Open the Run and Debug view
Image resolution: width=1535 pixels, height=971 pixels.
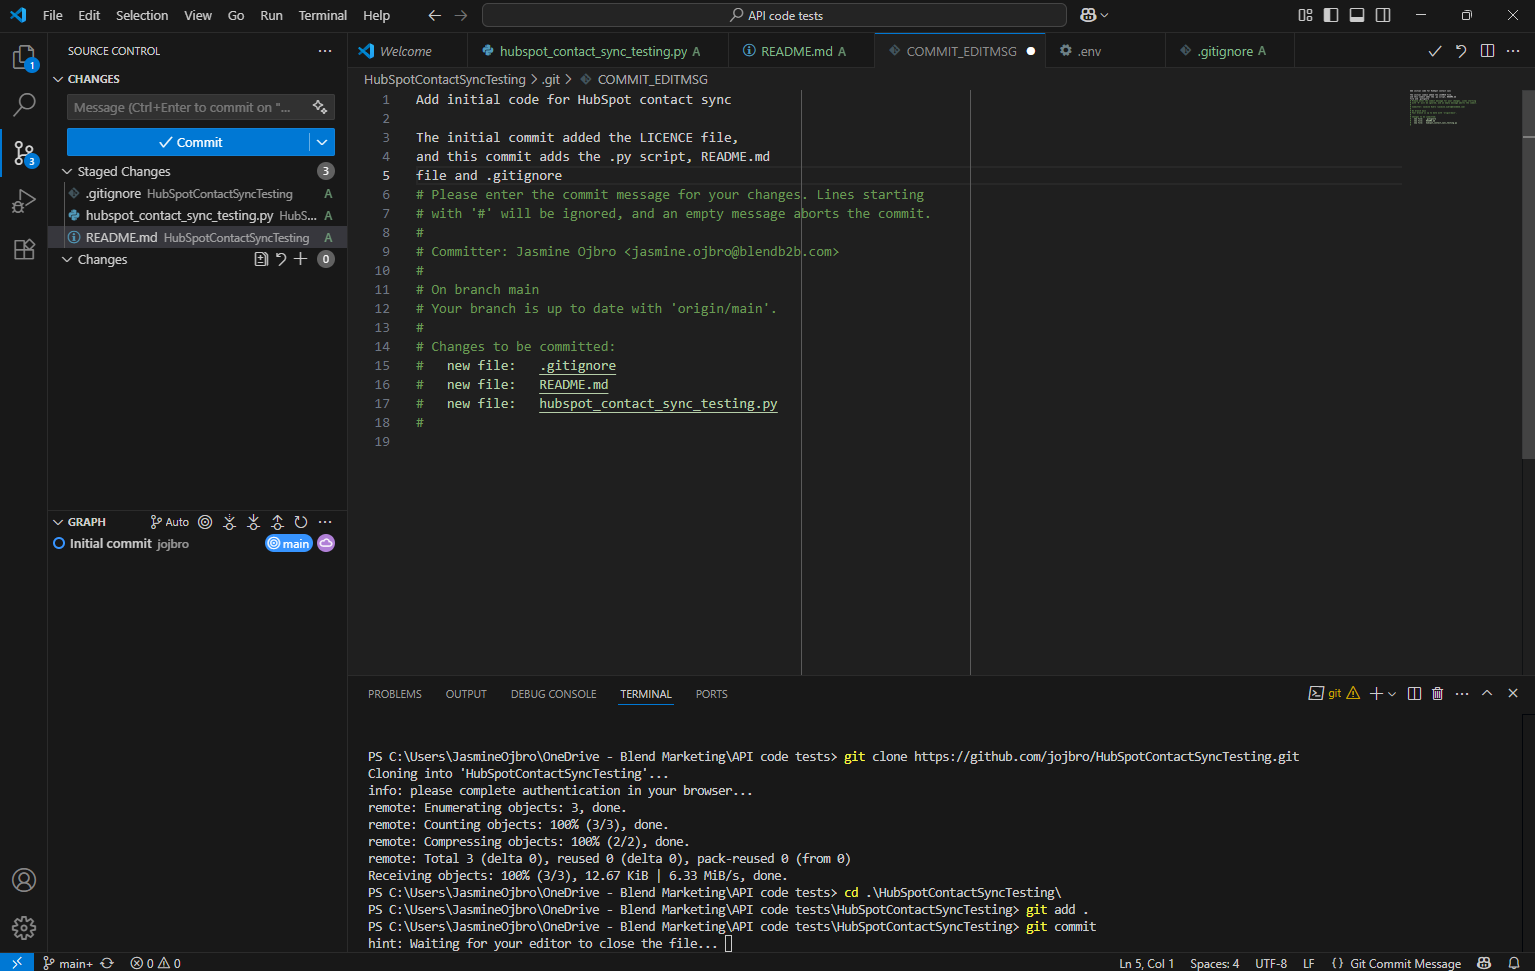(x=23, y=201)
